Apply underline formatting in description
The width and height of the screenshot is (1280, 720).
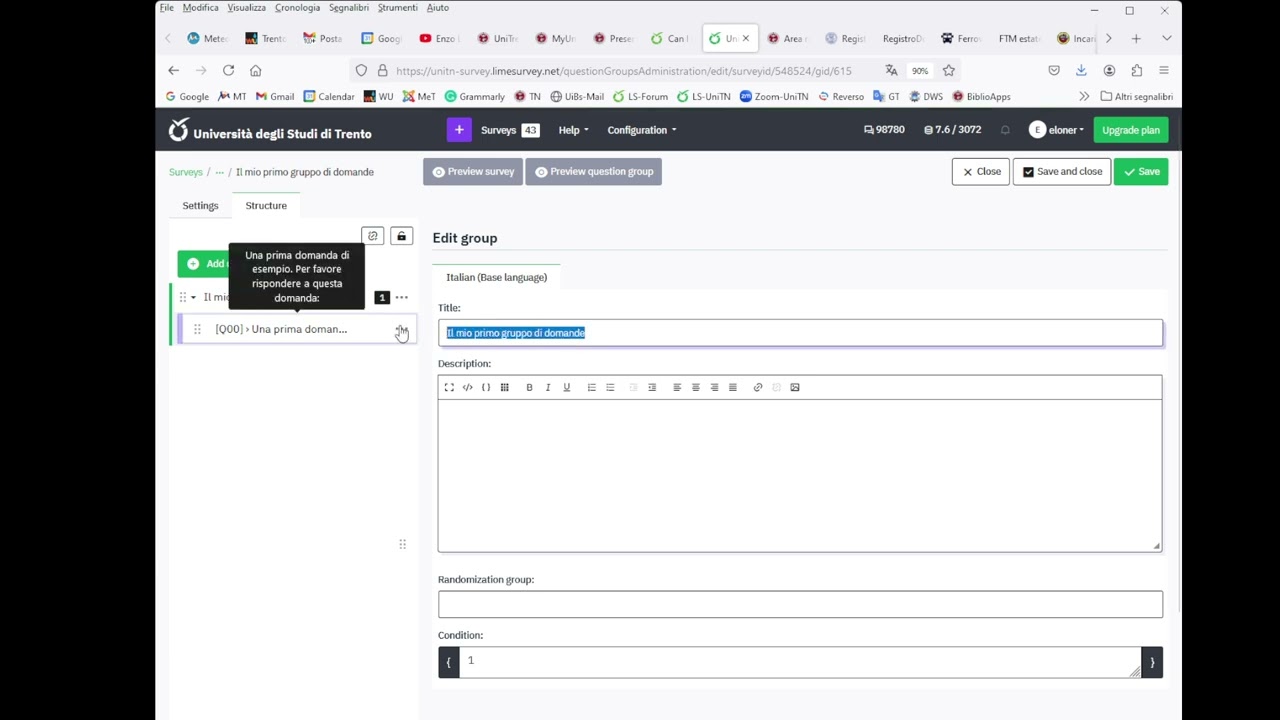(566, 387)
